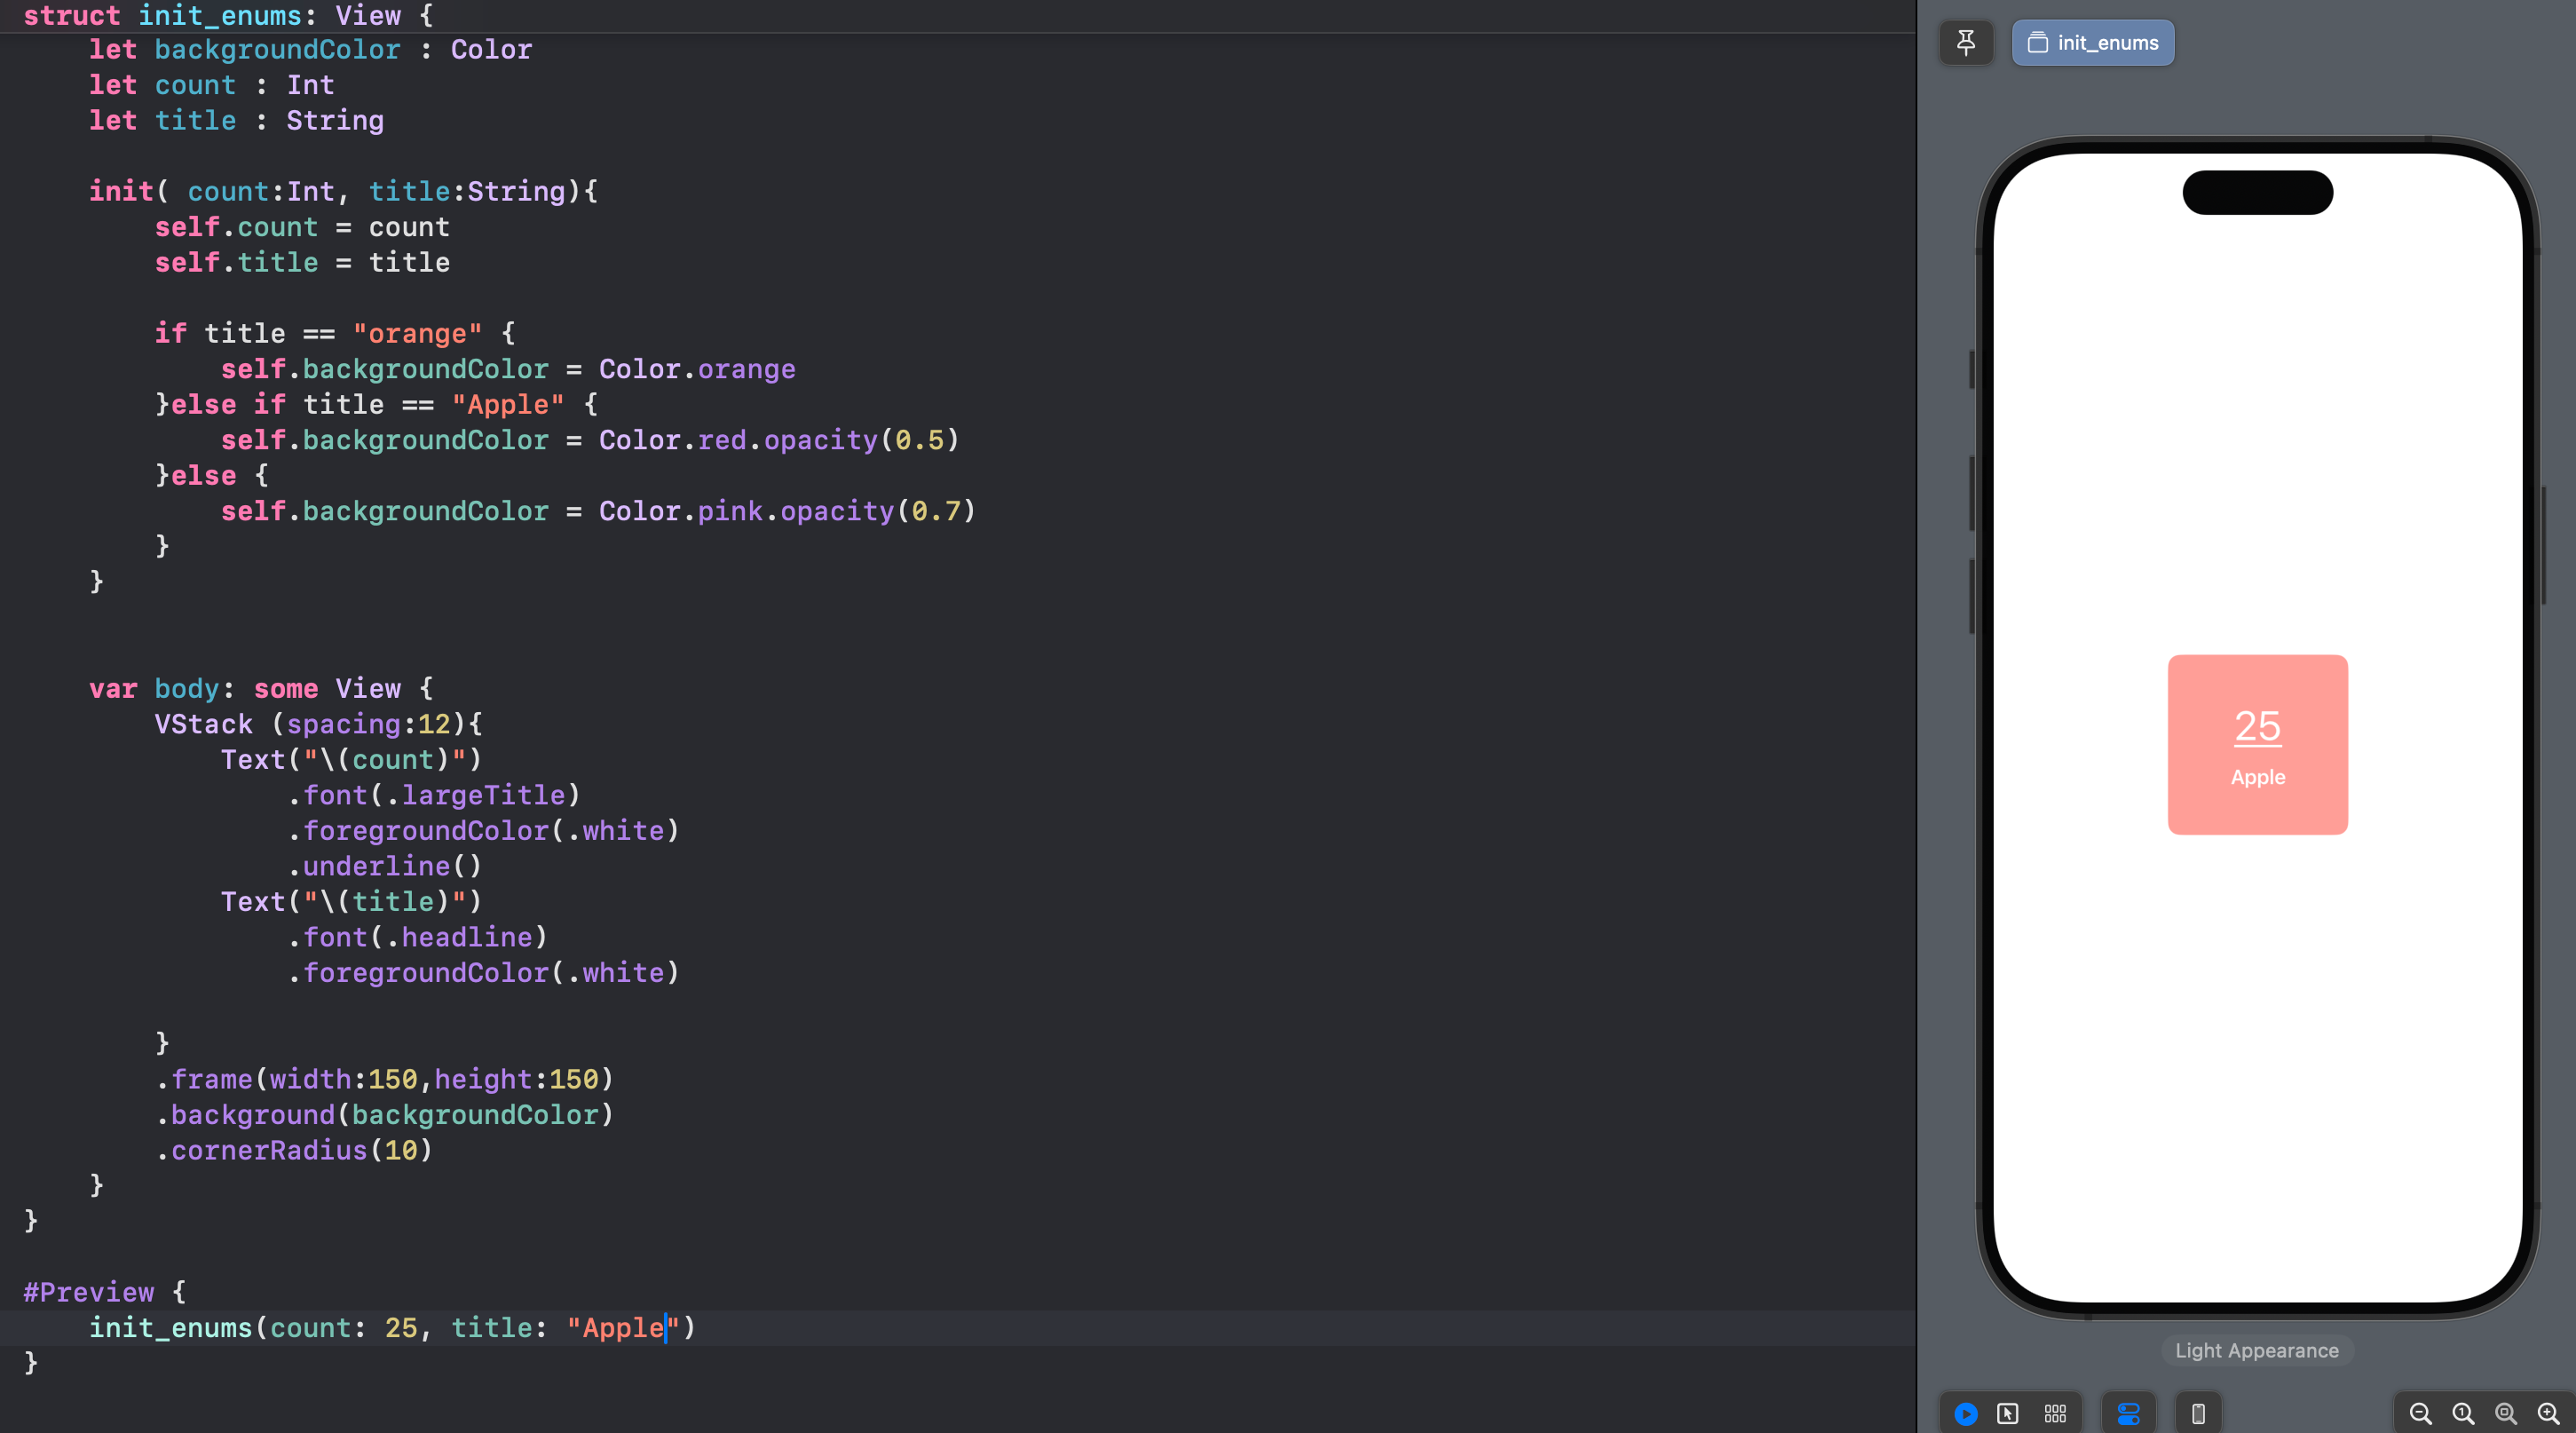Click the Color.pink text

tap(681, 511)
